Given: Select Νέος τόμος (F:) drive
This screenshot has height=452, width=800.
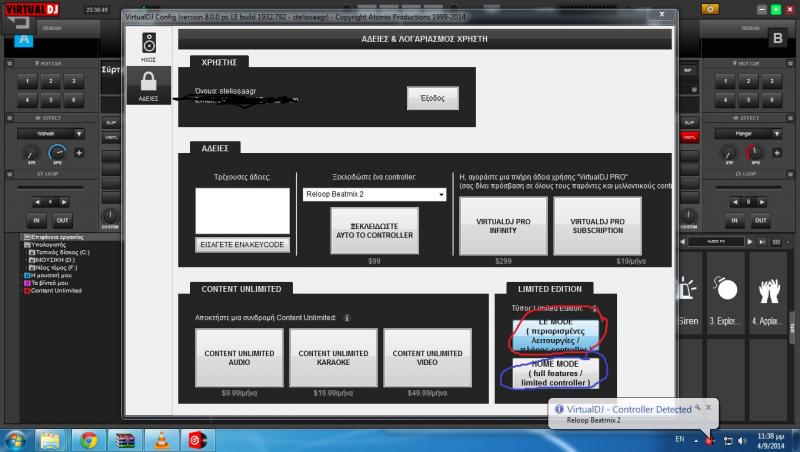Looking at the screenshot, I should (53, 268).
